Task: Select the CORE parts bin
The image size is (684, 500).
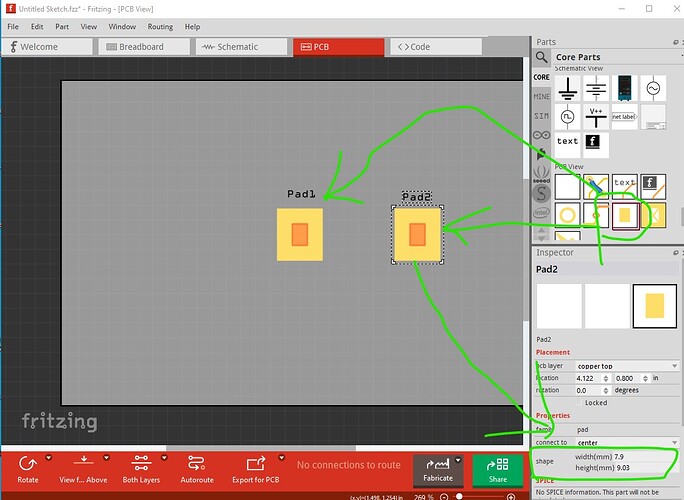Action: tap(541, 77)
